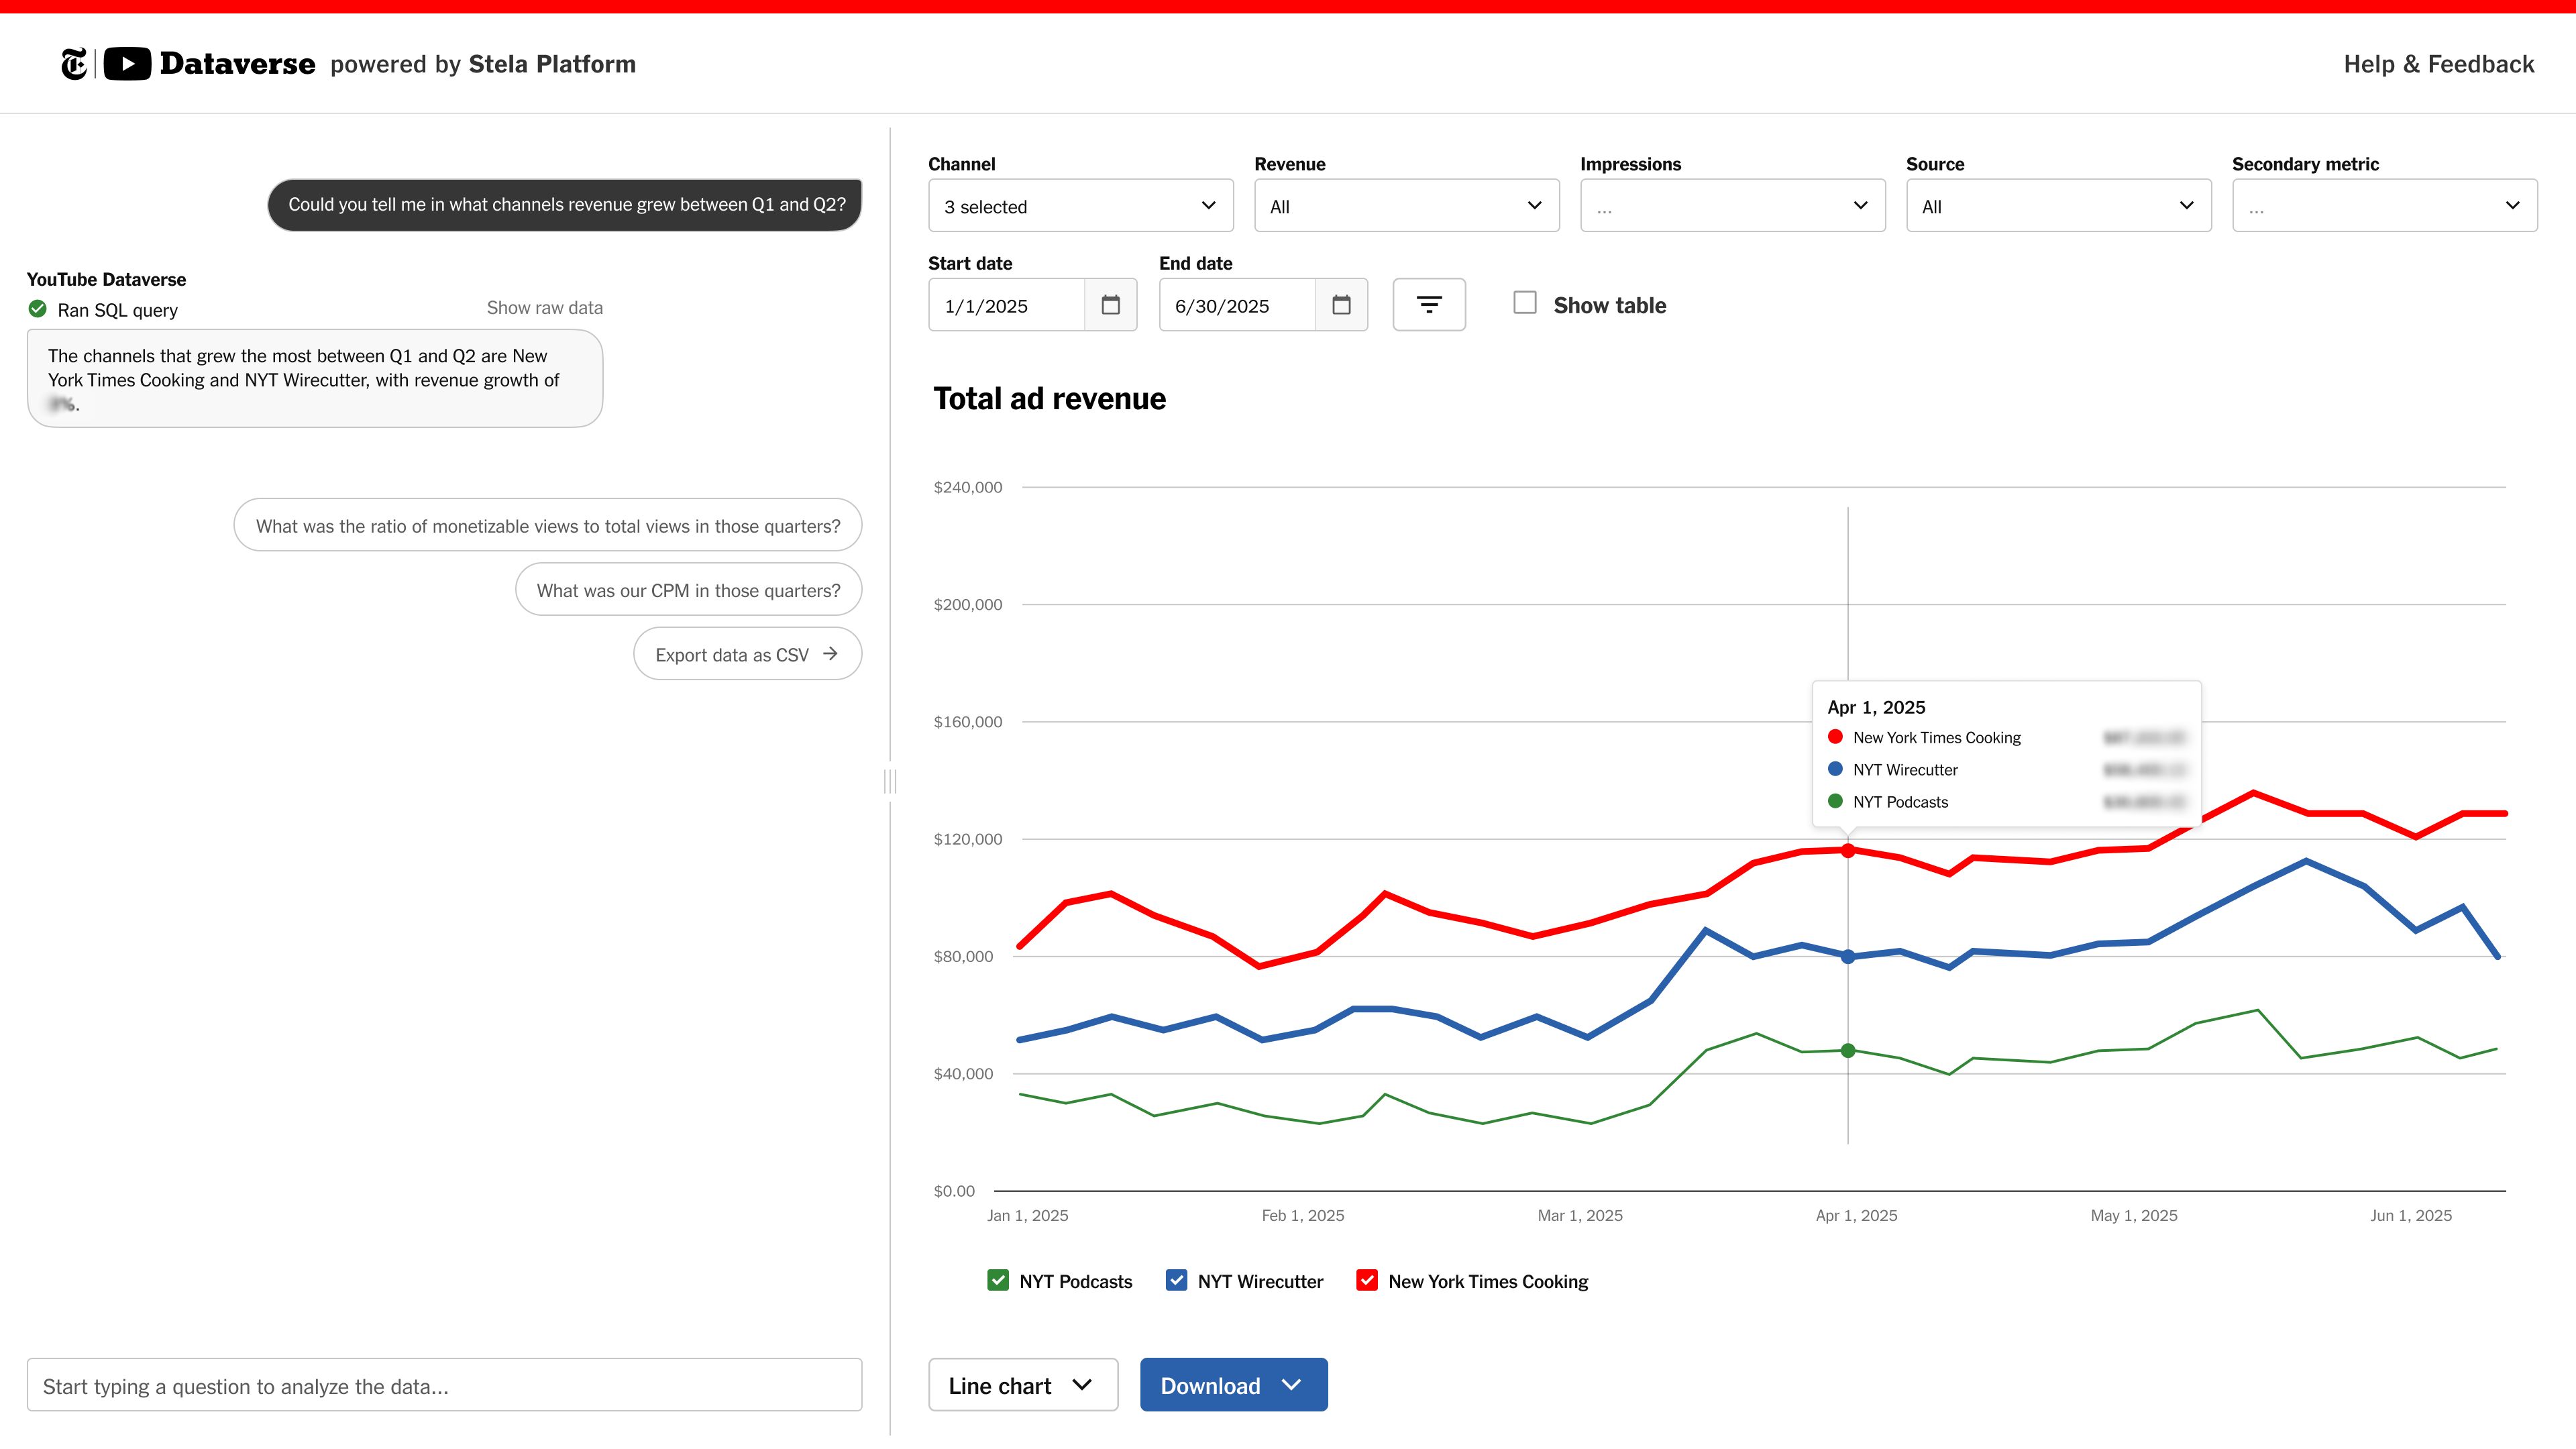The image size is (2576, 1449).
Task: Click the blue Wirecutter data point at Apr 1
Action: (1848, 957)
